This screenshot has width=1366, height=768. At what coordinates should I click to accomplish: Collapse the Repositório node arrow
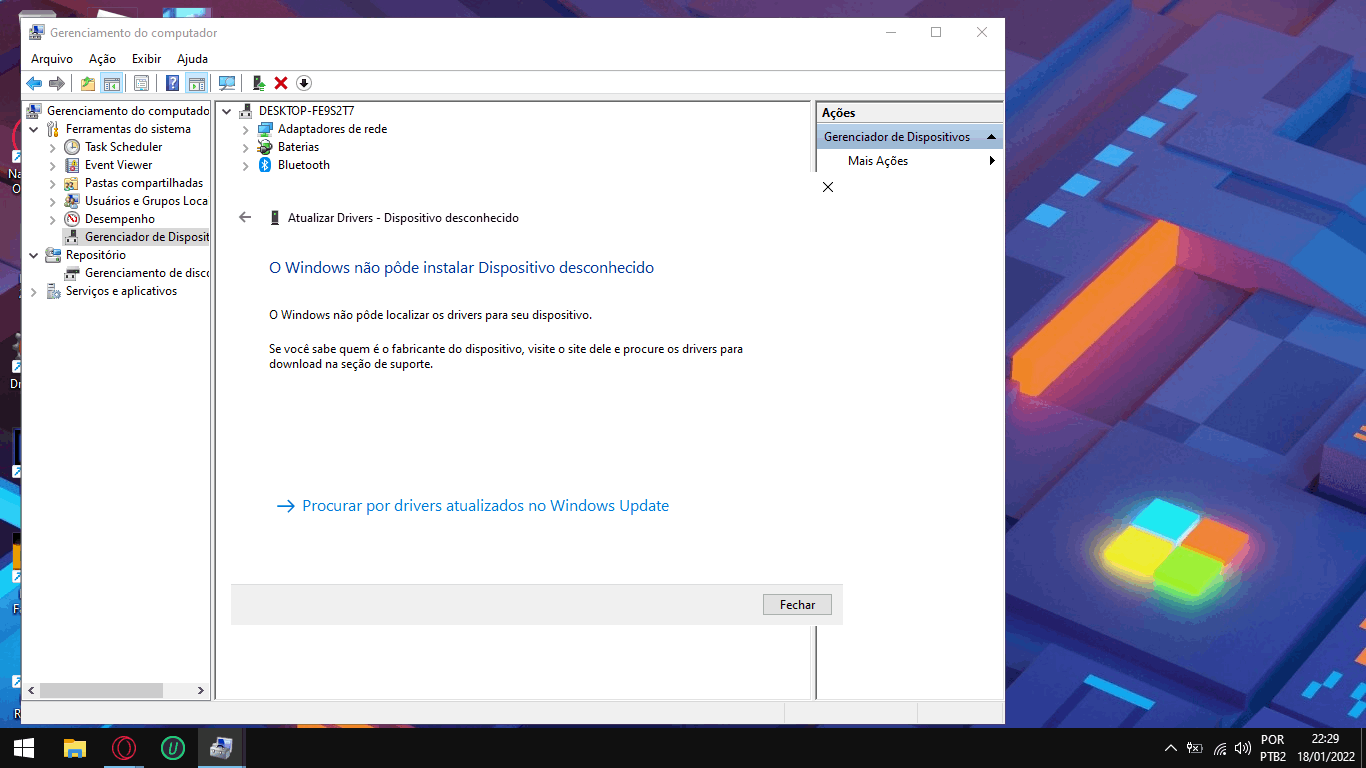[x=34, y=255]
